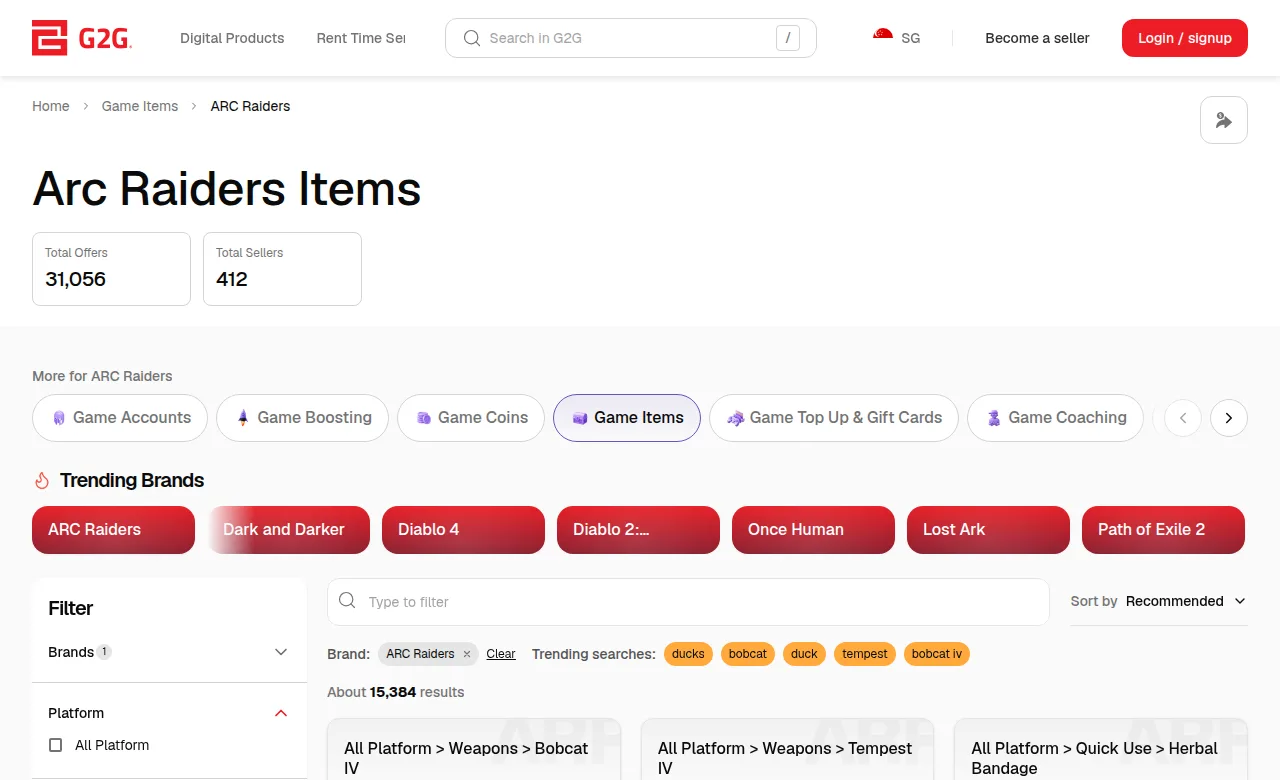Select Once Human trending brand
The height and width of the screenshot is (780, 1280).
tap(814, 530)
